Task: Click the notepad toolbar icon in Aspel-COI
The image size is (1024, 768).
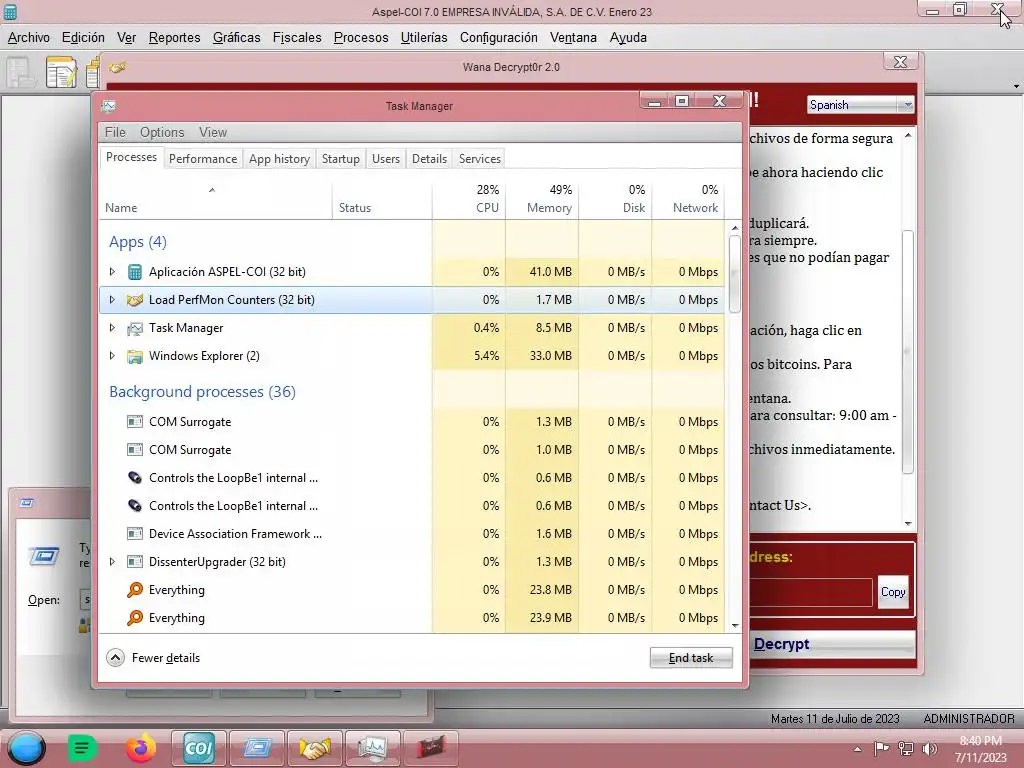Action: (61, 72)
